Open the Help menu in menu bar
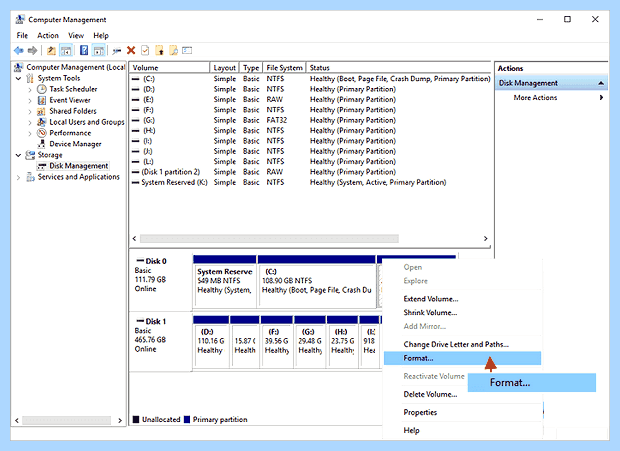 101,36
